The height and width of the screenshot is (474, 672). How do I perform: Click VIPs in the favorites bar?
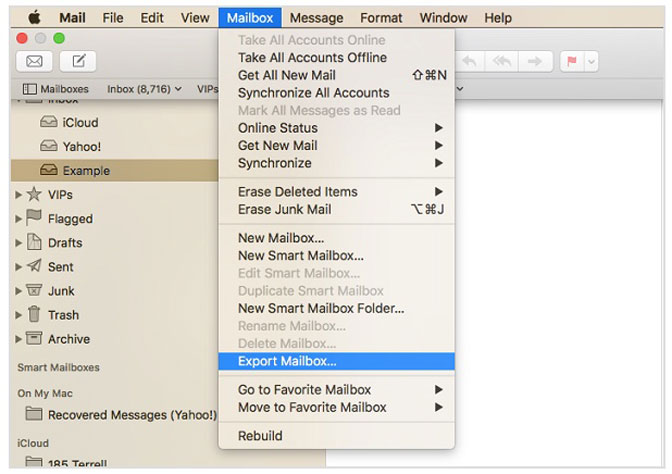click(x=208, y=89)
